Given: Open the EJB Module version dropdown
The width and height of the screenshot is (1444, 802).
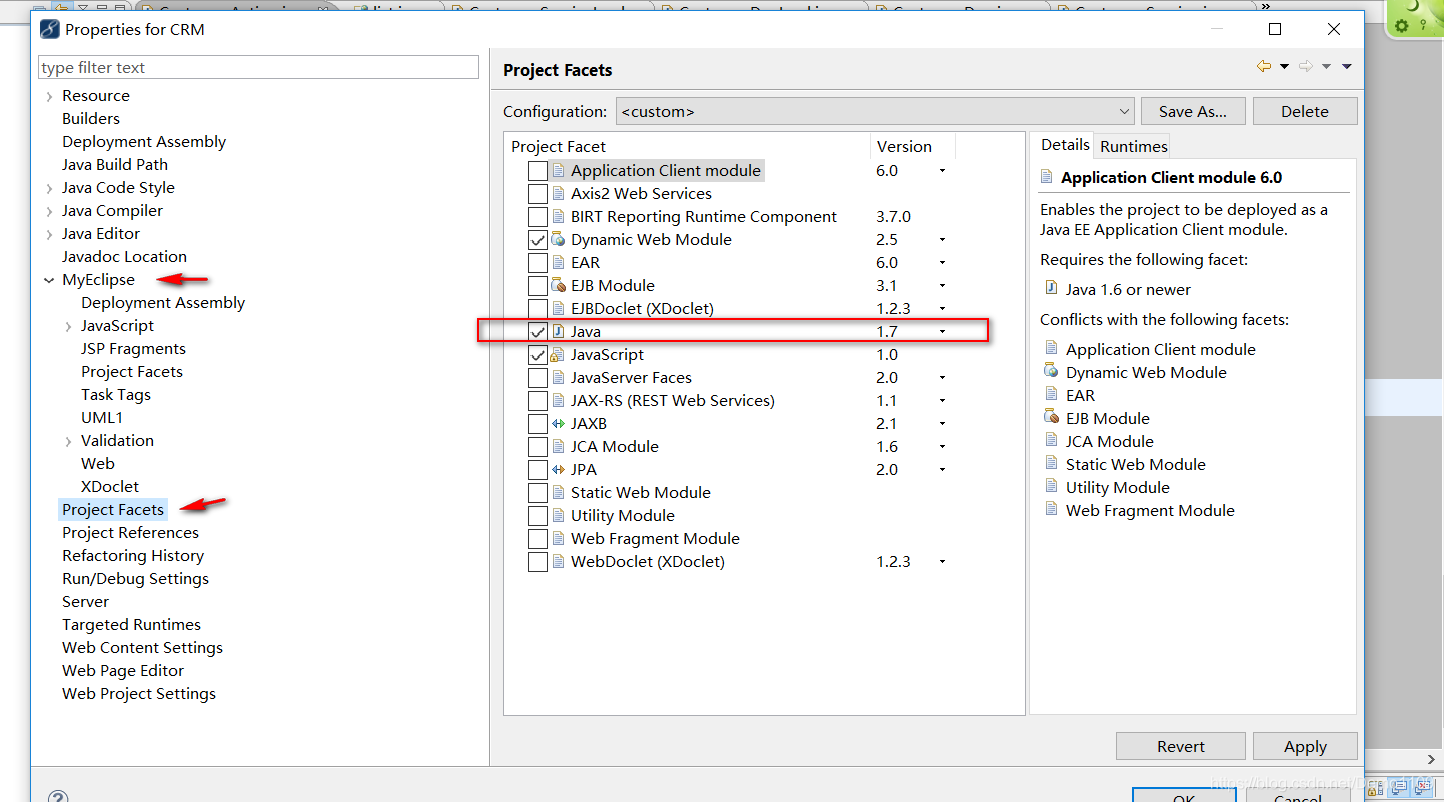Looking at the screenshot, I should (942, 286).
